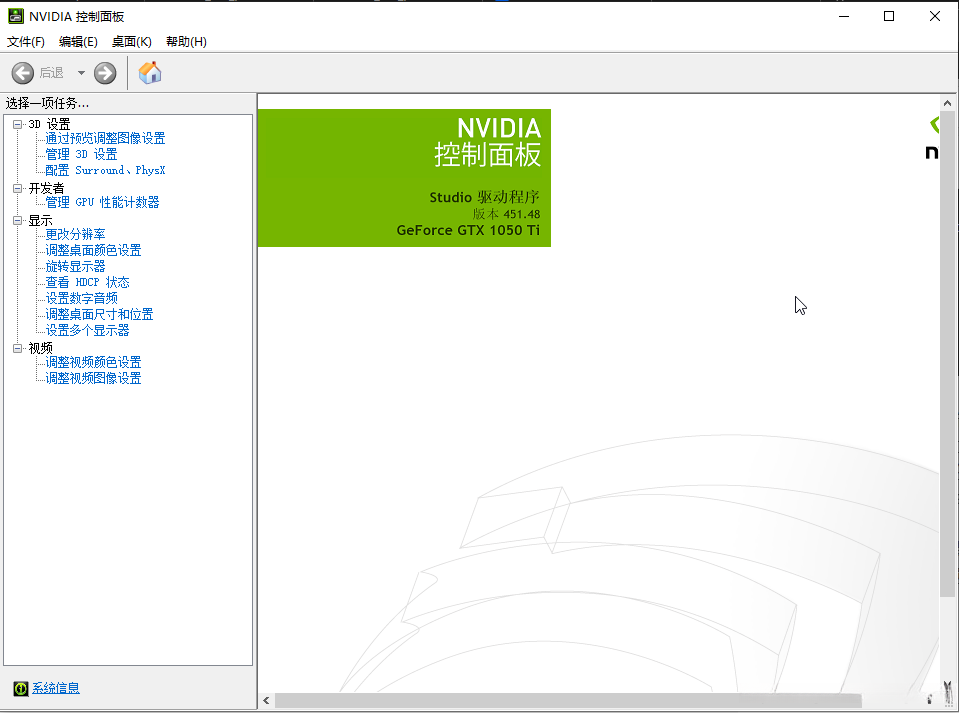The height and width of the screenshot is (713, 959).
Task: Collapse the 视频 tree node
Action: click(18, 349)
